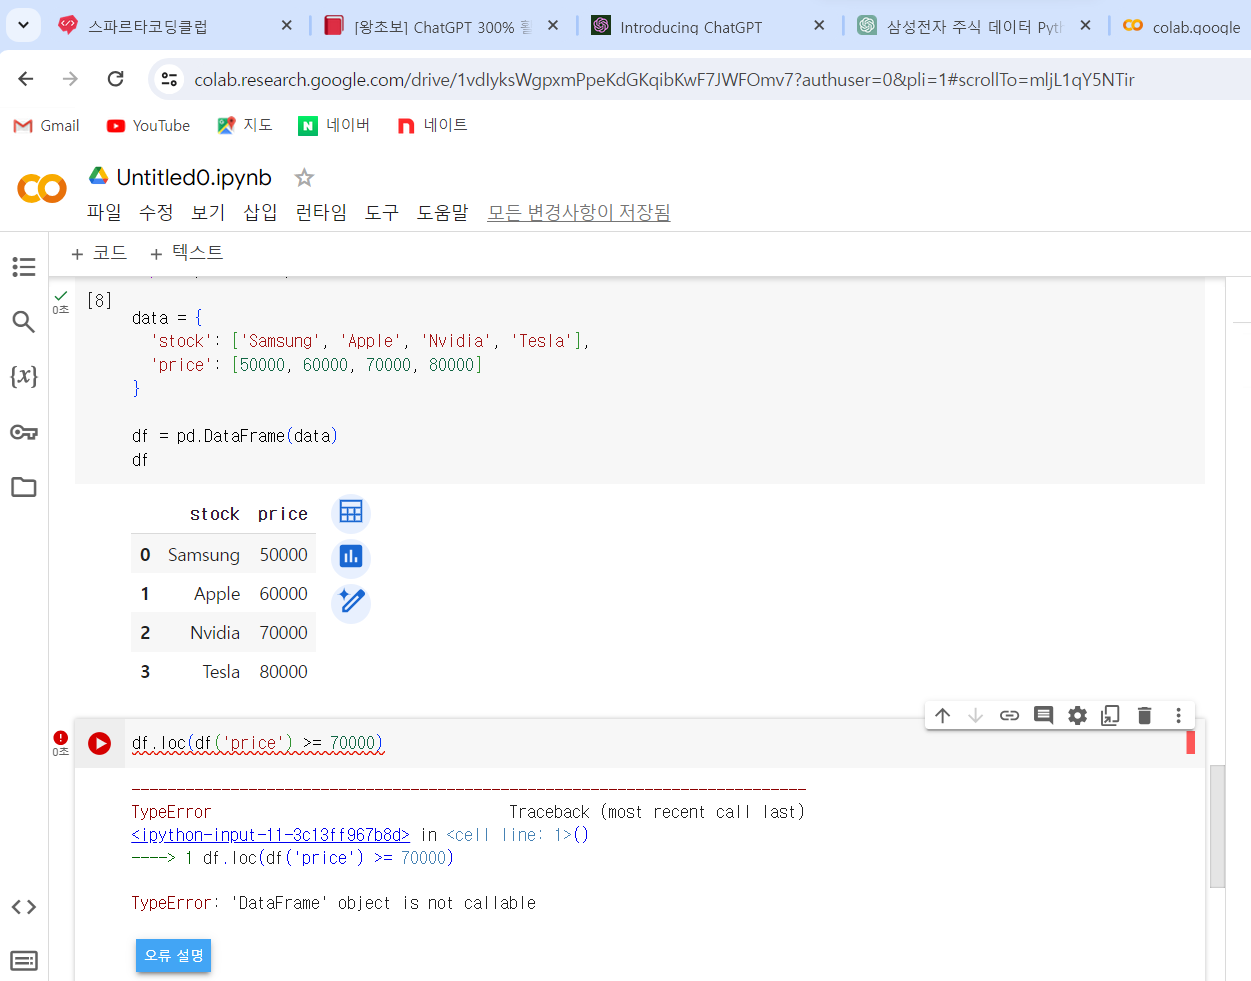Add a text cell with + 텍스트
The height and width of the screenshot is (981, 1251).
[186, 253]
